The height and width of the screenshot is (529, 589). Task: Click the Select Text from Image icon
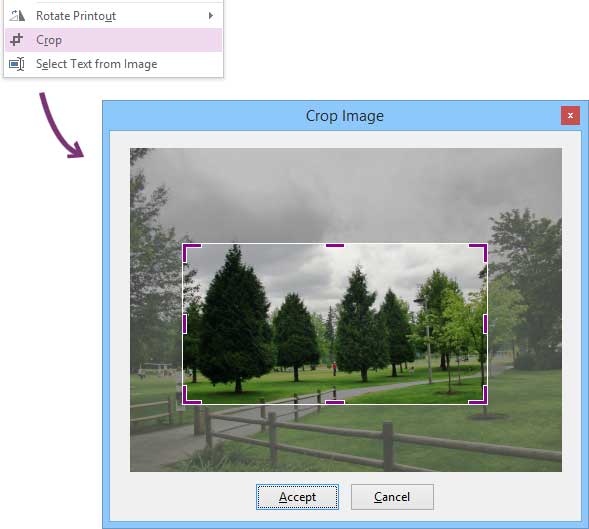pos(17,64)
